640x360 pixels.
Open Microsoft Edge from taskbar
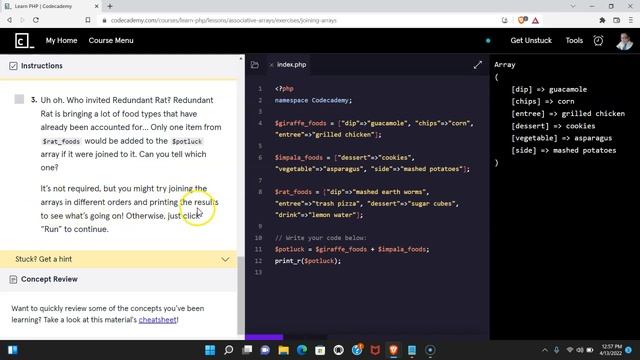coord(302,350)
